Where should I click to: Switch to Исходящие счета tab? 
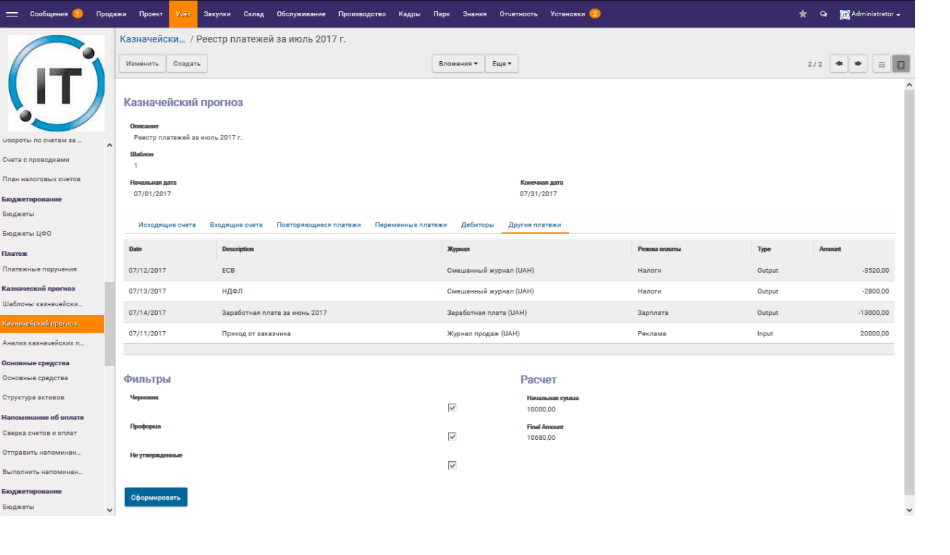tap(167, 225)
